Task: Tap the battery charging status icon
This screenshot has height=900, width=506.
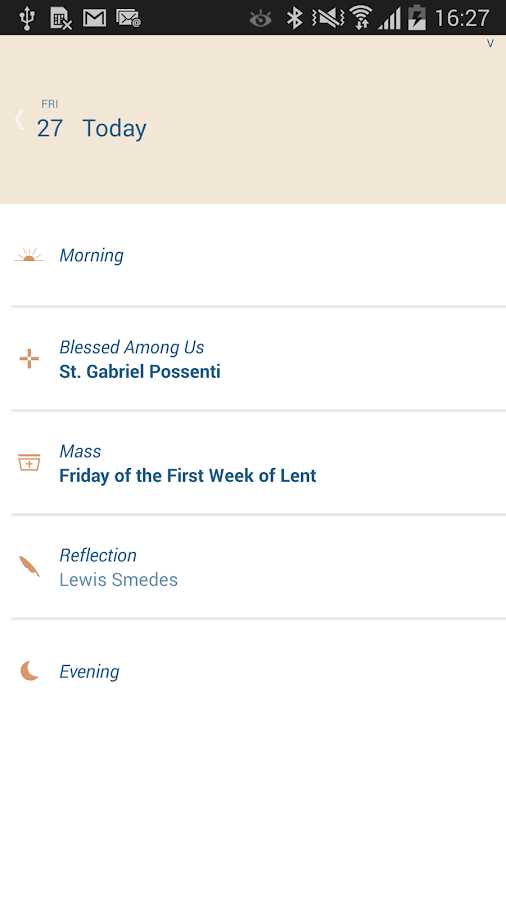Action: [417, 18]
